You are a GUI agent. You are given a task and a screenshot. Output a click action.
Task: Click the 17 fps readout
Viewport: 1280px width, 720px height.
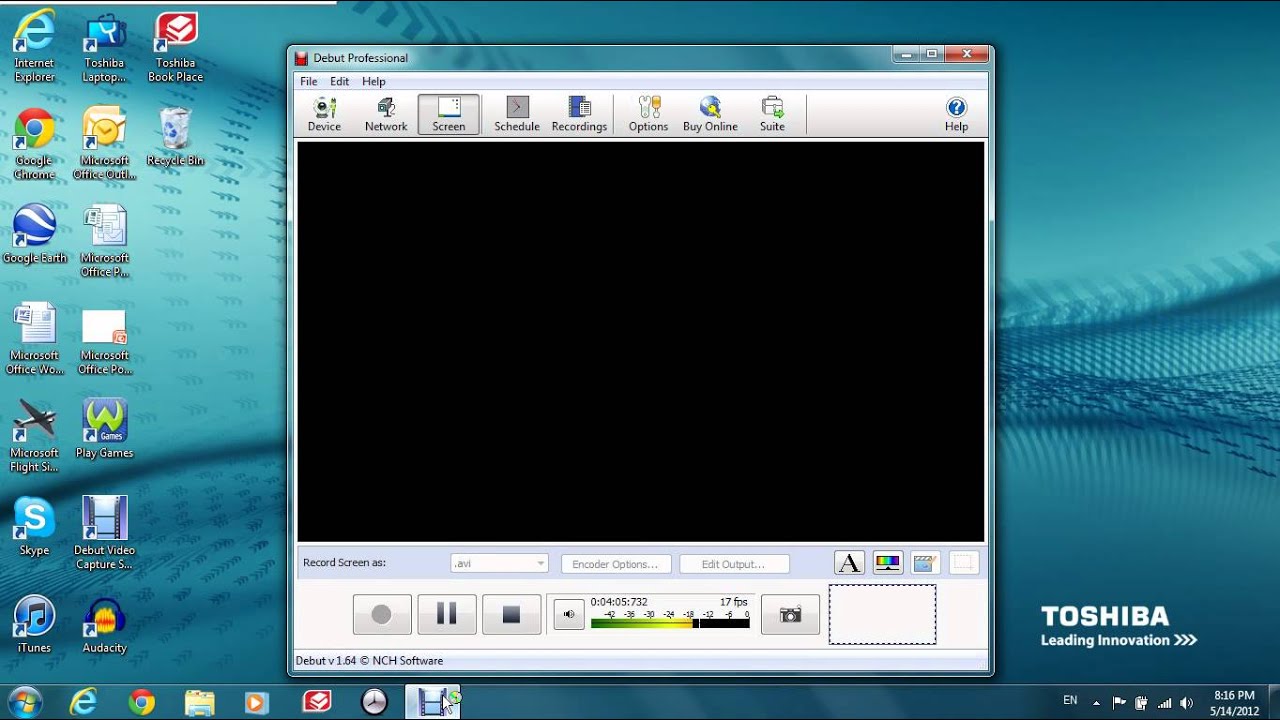(733, 602)
